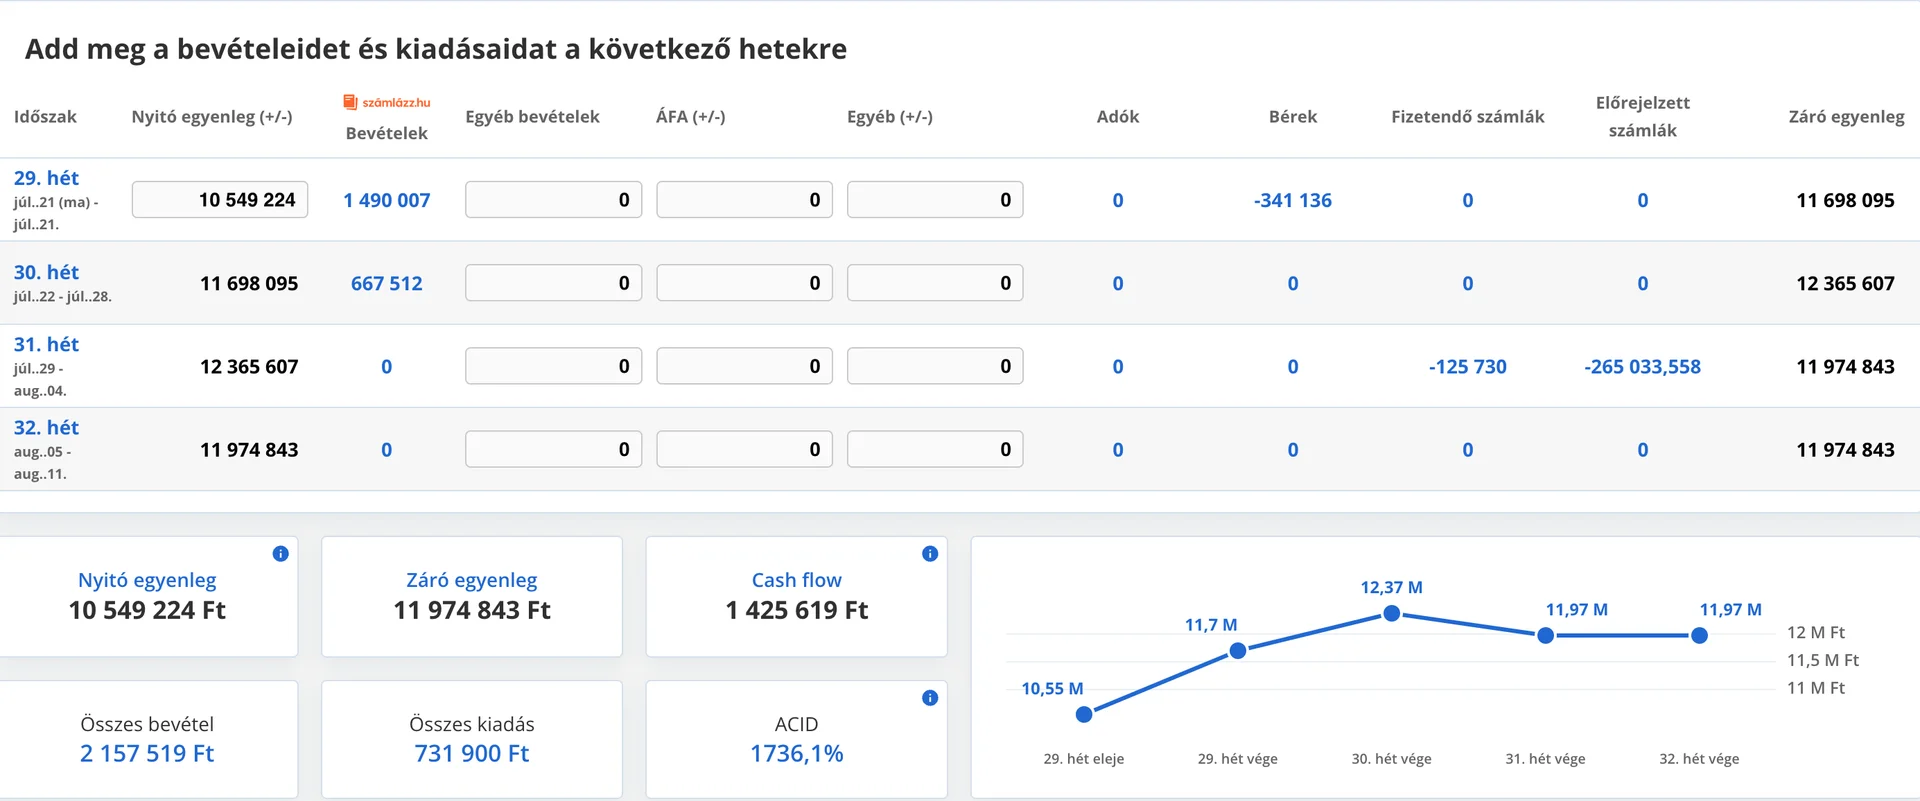This screenshot has height=801, width=1920.
Task: Click the 12,37 M chart point
Action: pos(1391,613)
